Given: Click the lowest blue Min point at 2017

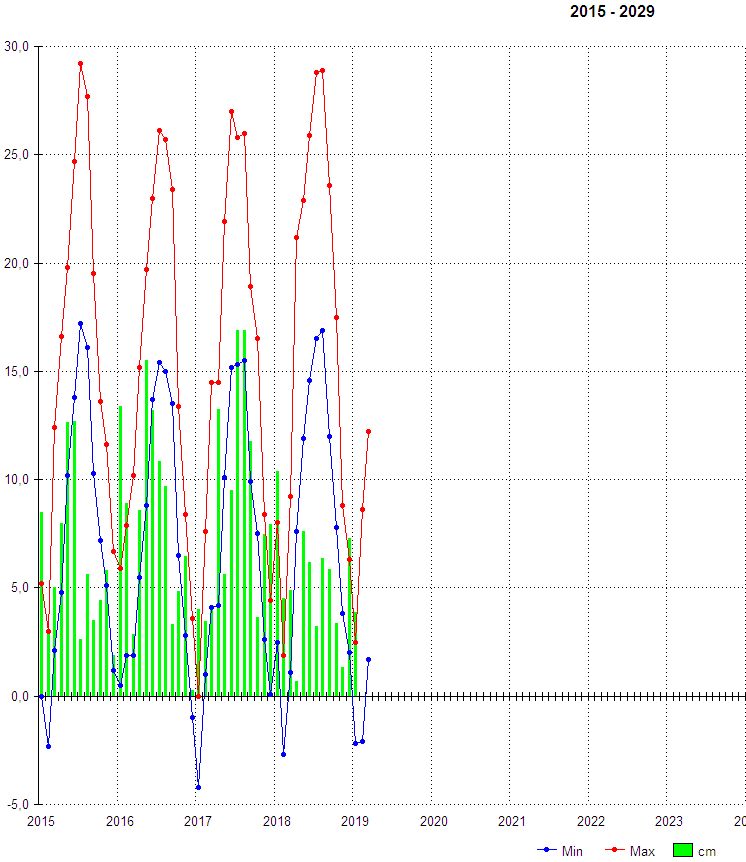Looking at the screenshot, I should 198,787.
